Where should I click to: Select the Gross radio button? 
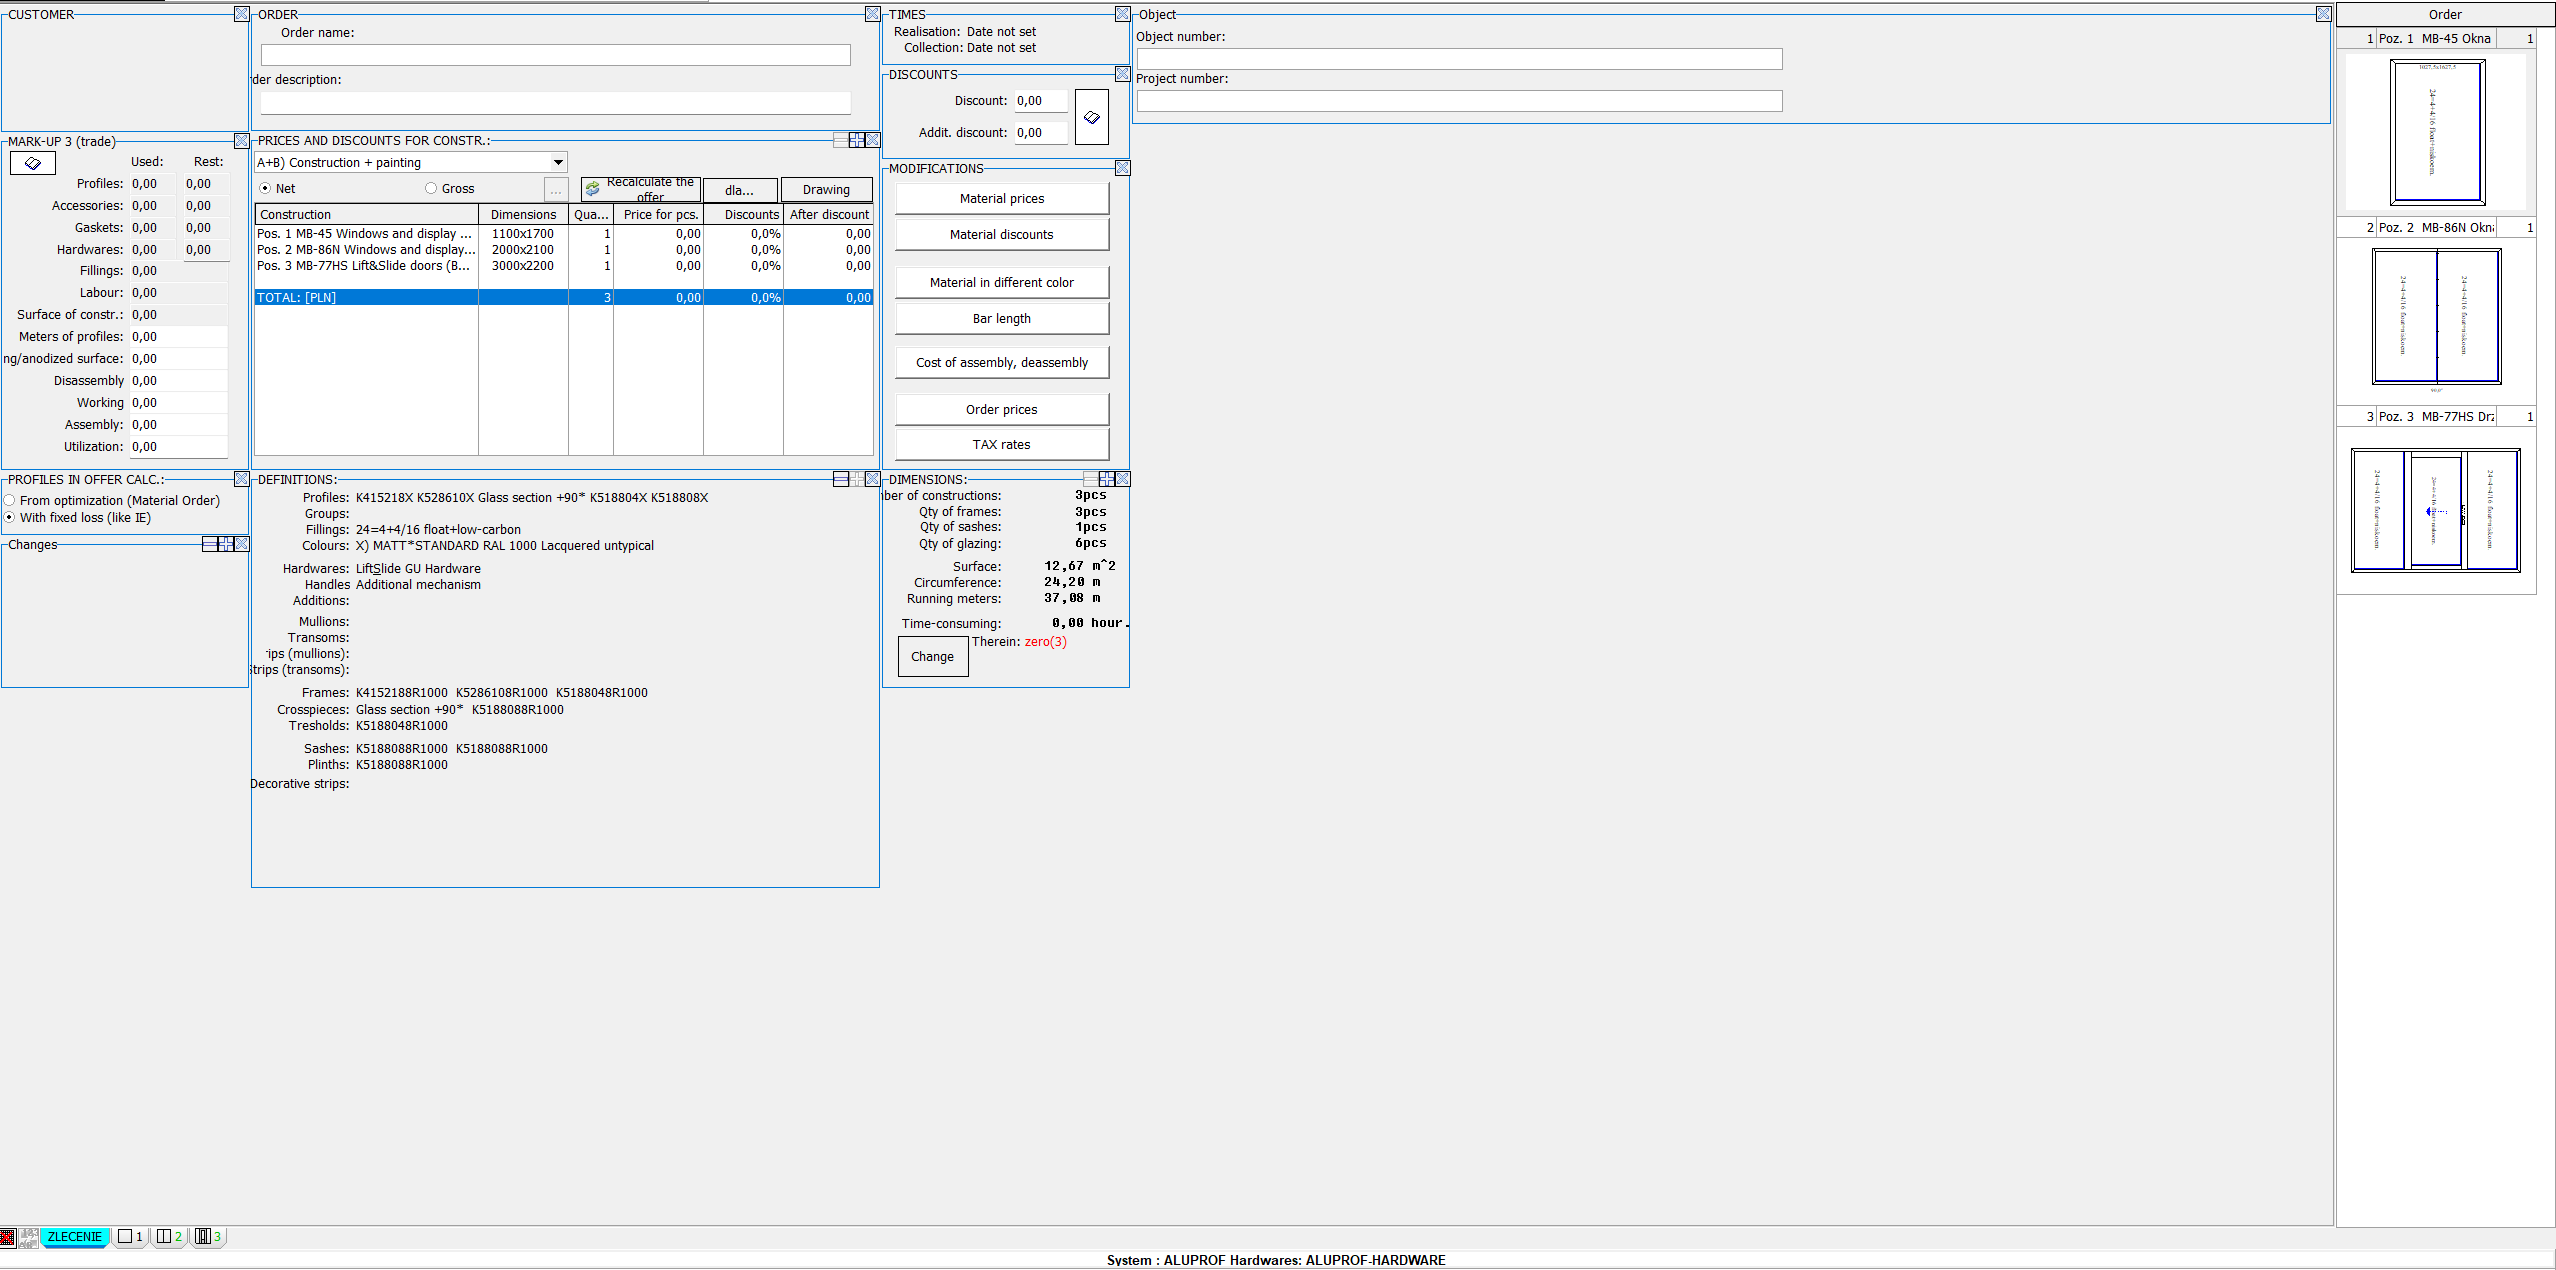coord(431,188)
